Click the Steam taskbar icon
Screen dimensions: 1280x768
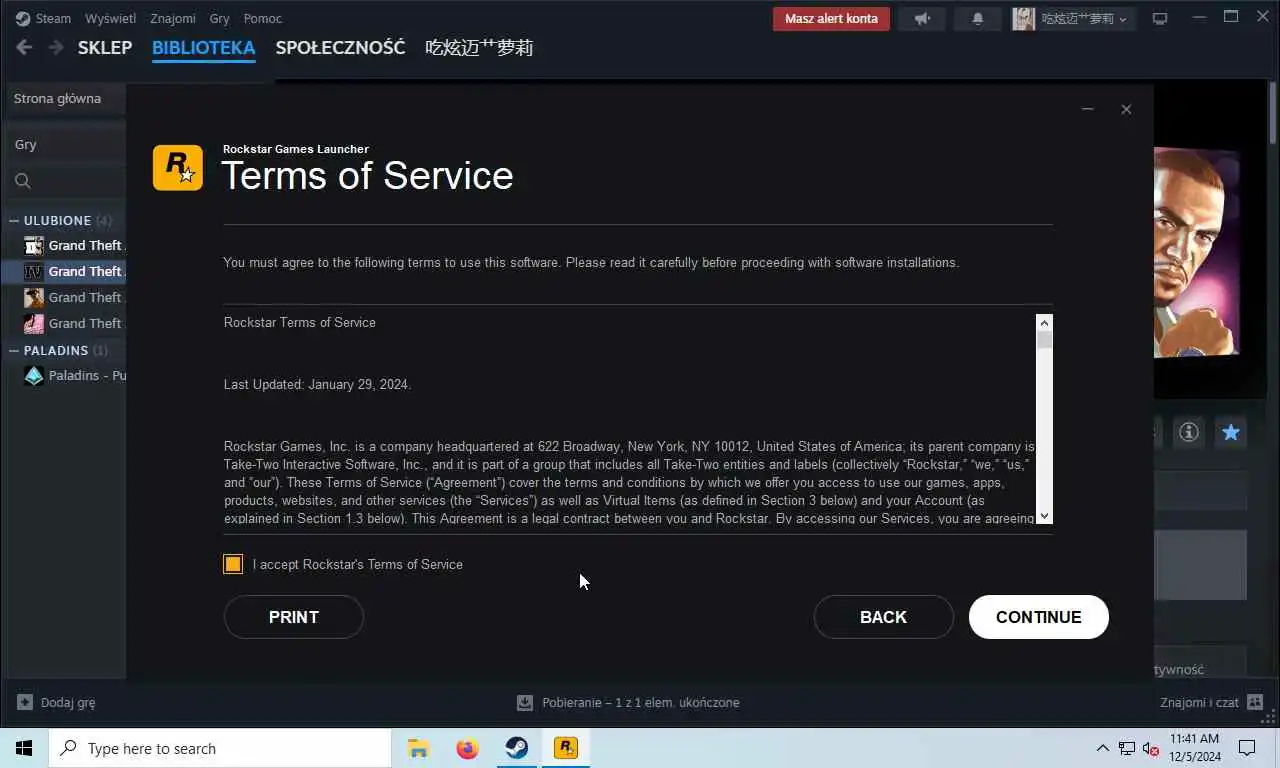tap(516, 748)
